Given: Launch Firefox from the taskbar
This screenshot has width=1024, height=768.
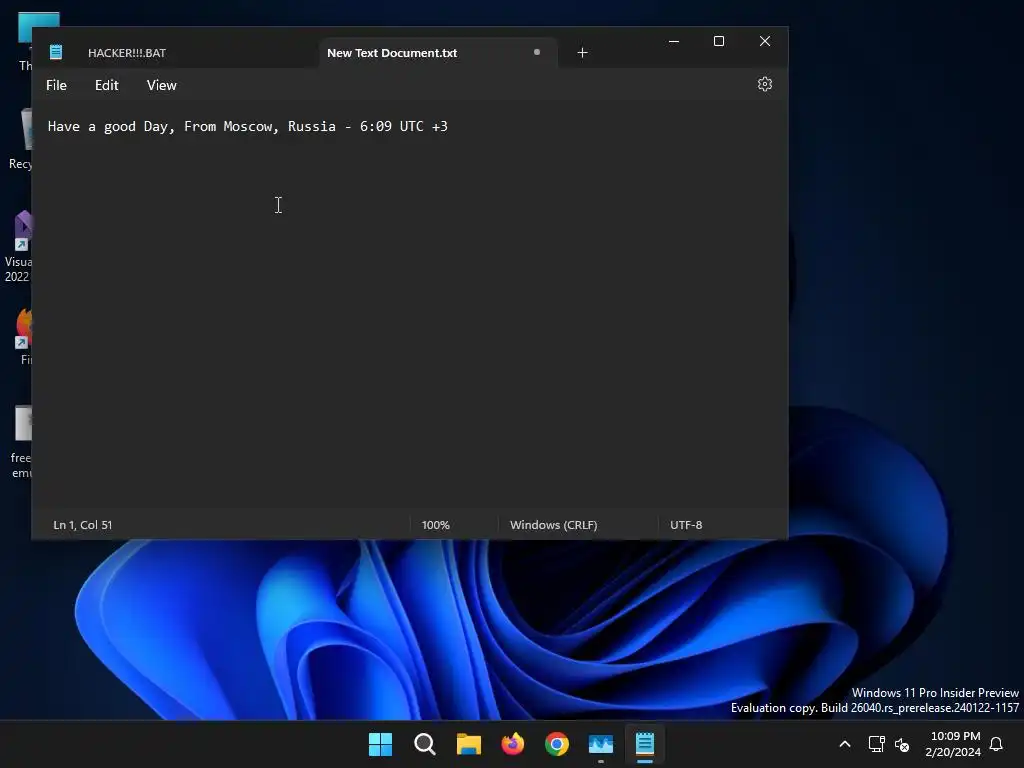Looking at the screenshot, I should pos(513,744).
